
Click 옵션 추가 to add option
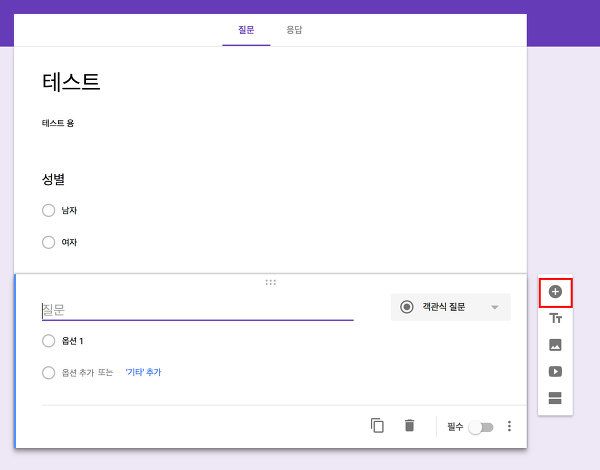click(79, 372)
